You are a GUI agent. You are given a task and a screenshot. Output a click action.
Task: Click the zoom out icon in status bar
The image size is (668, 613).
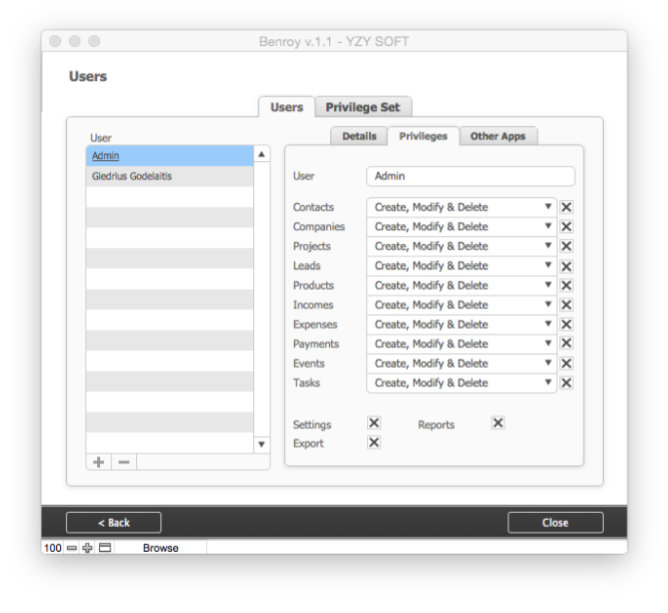pos(72,548)
